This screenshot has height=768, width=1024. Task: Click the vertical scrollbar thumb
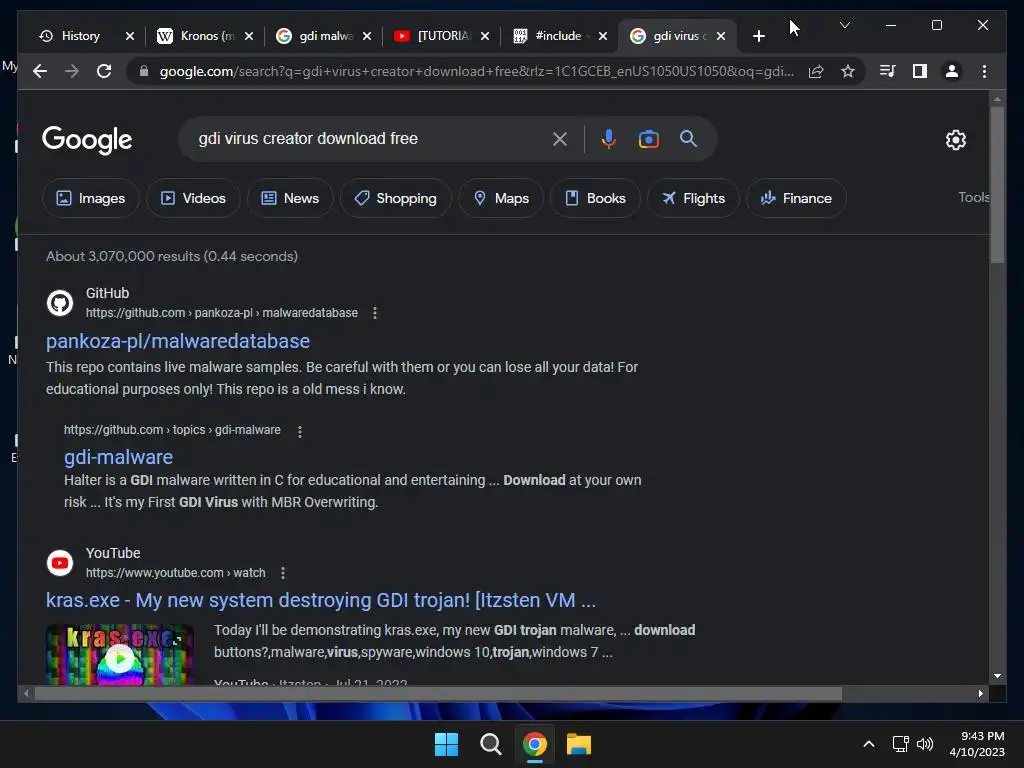997,185
